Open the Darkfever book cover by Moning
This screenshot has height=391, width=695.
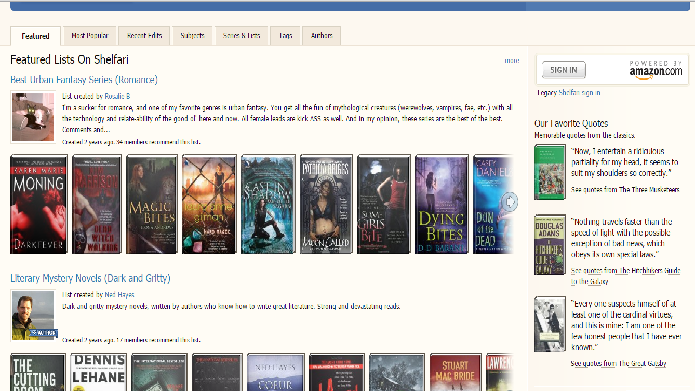(39, 204)
